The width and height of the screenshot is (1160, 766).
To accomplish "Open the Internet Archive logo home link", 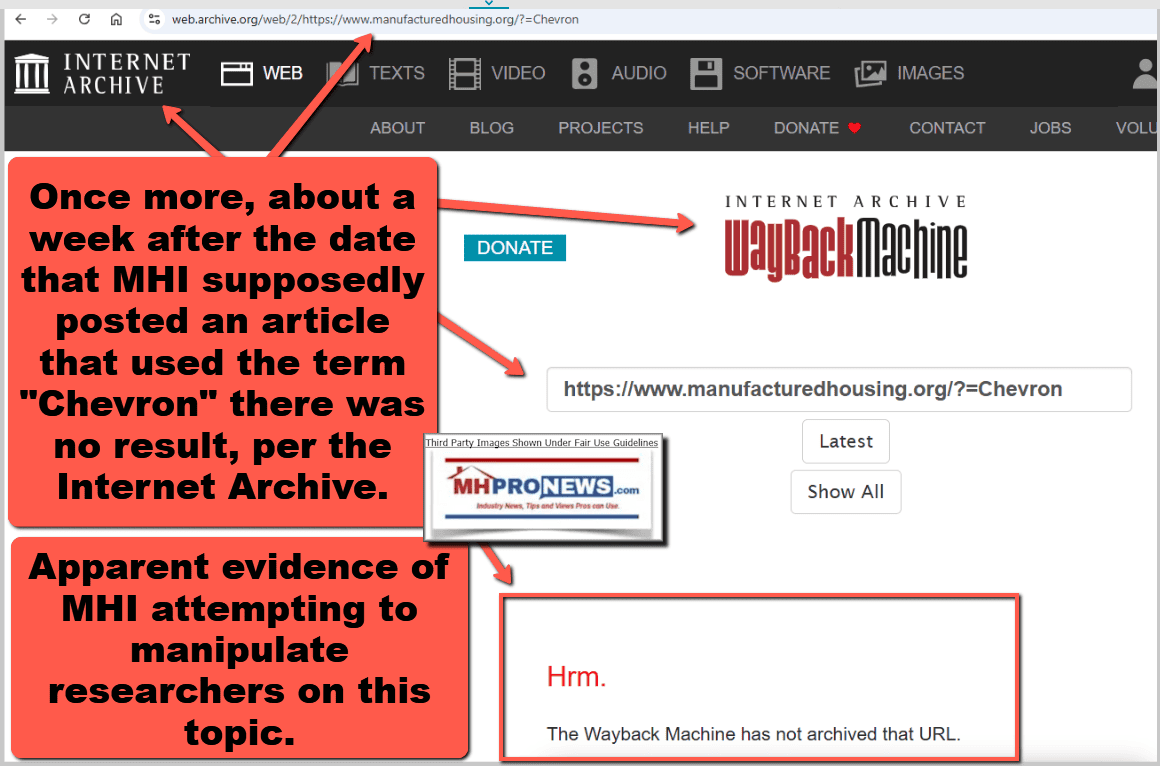I will click(103, 73).
